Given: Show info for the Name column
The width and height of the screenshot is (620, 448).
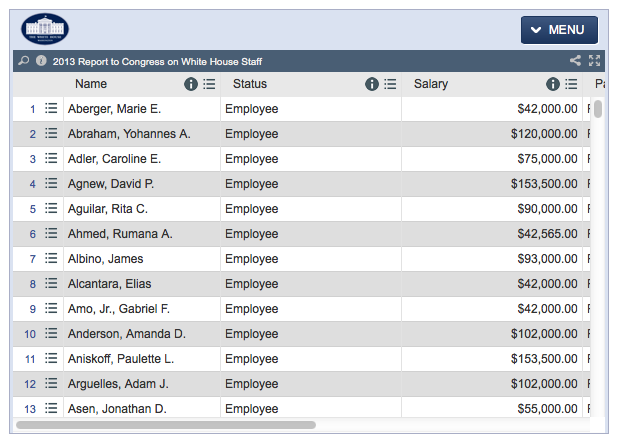Looking at the screenshot, I should tap(191, 85).
